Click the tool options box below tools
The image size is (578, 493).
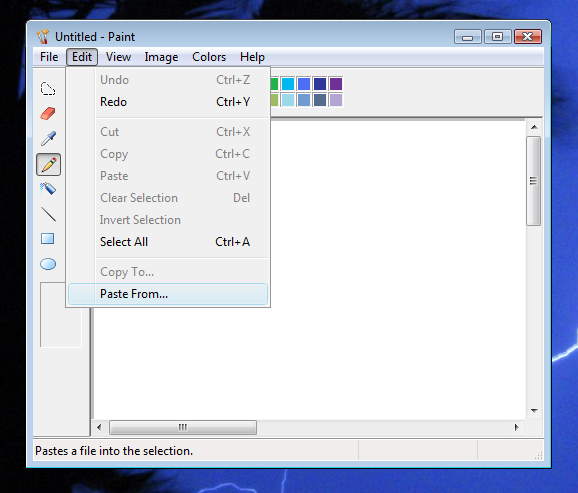60,315
